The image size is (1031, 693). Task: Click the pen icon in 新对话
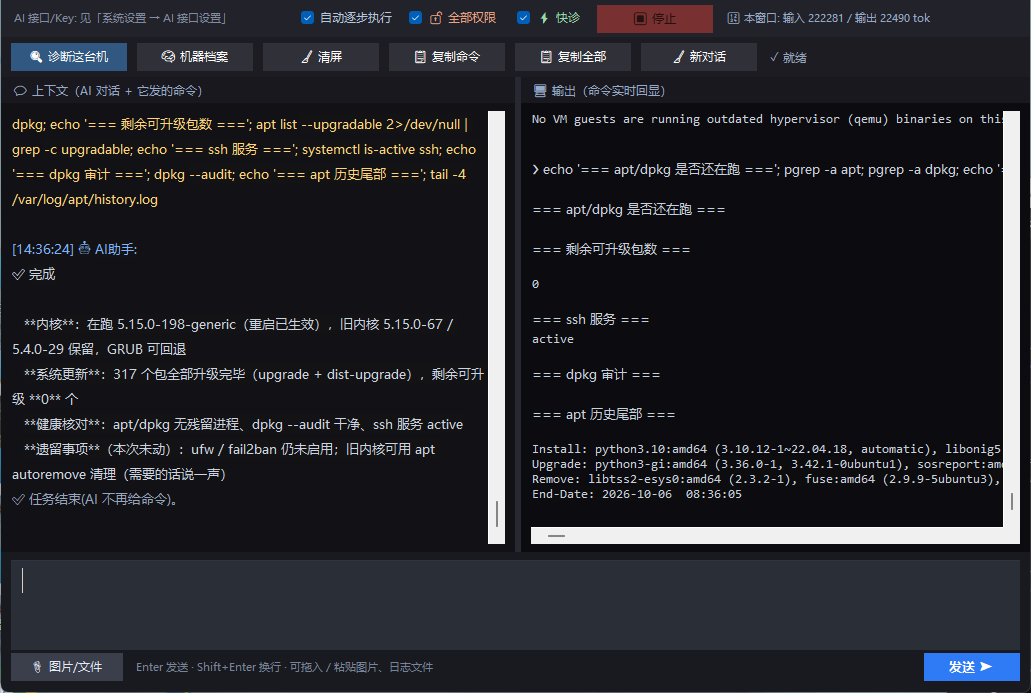pos(679,57)
